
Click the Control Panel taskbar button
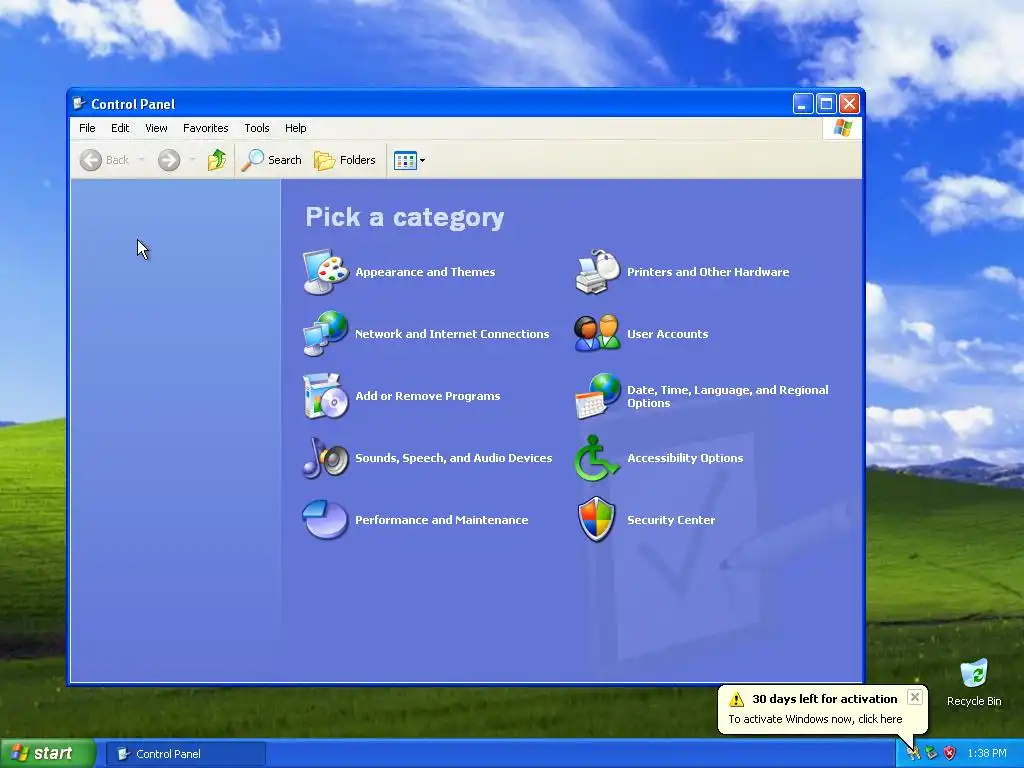point(185,754)
